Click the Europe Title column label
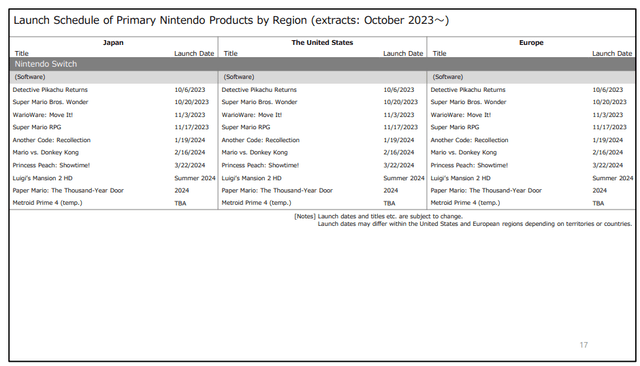 click(439, 53)
